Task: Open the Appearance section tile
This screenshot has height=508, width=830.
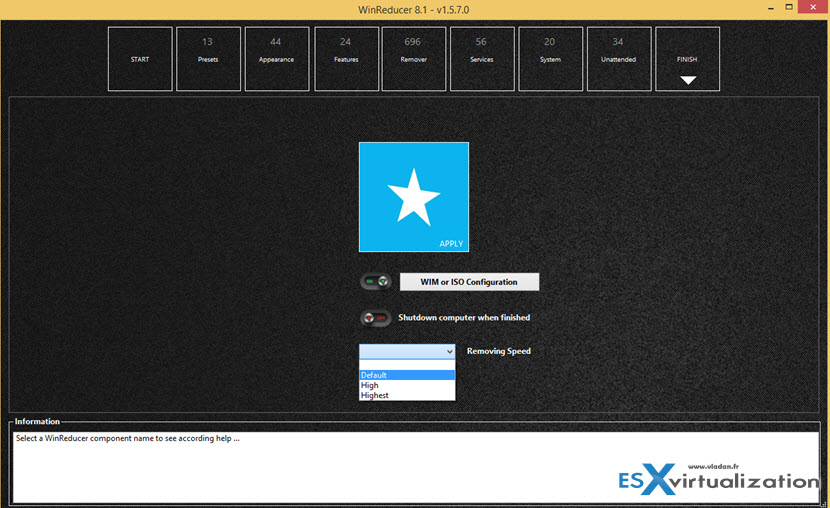Action: pos(277,59)
